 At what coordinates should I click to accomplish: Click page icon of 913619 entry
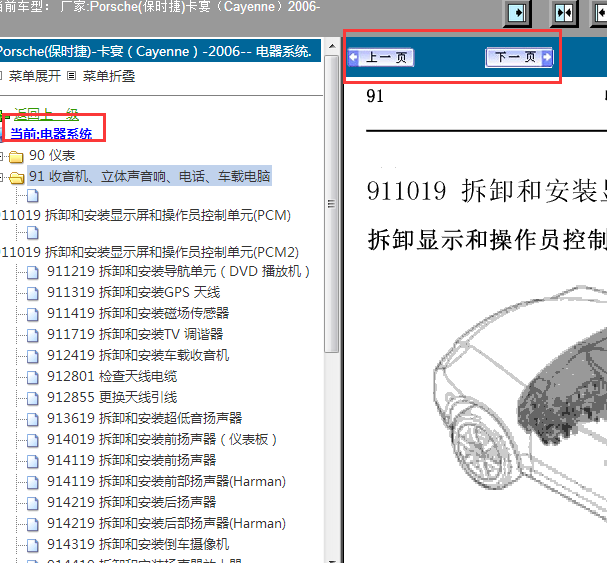point(33,419)
